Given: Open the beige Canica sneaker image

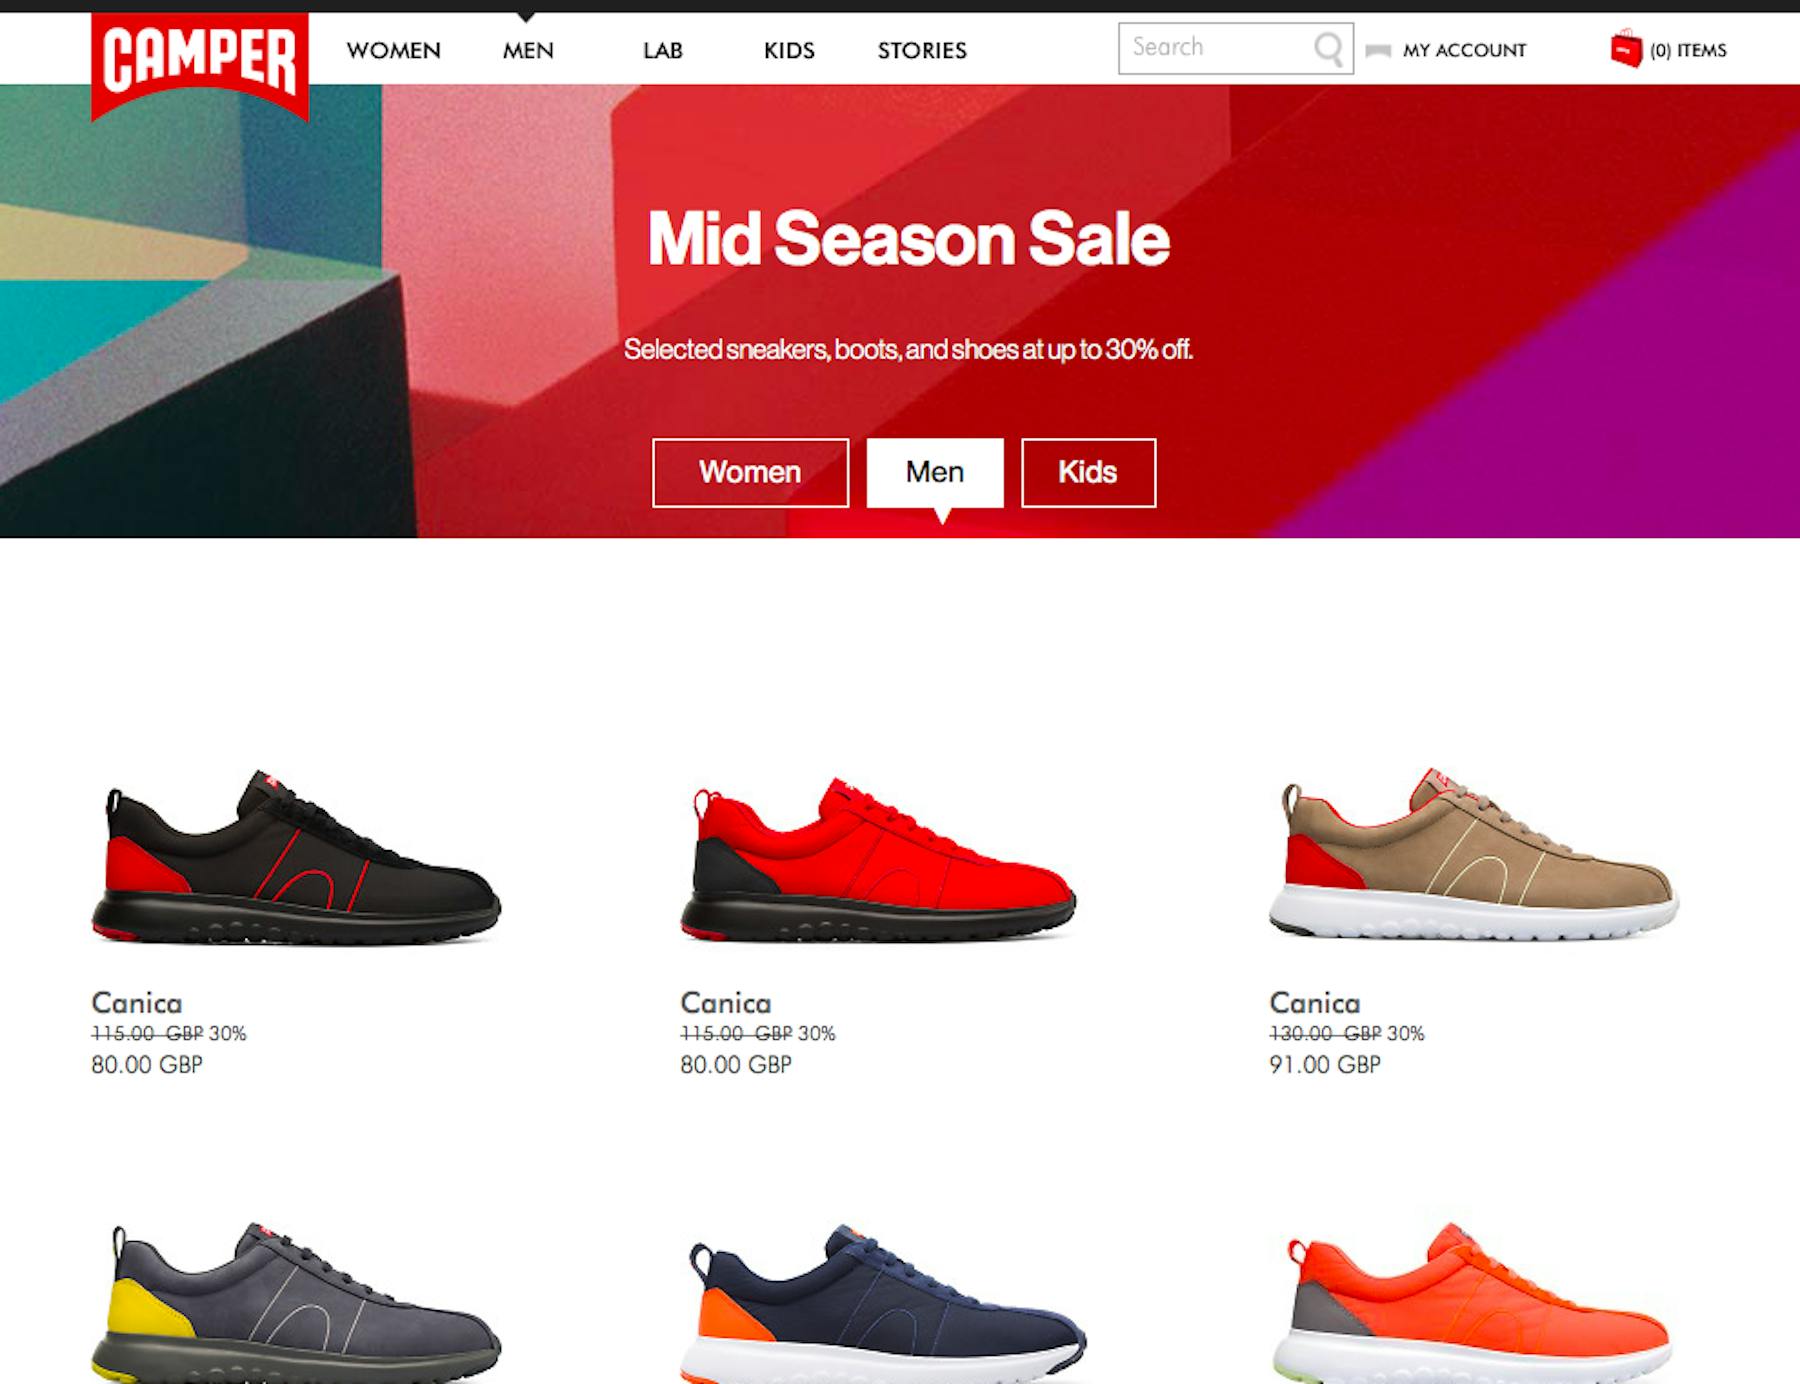Looking at the screenshot, I should tap(1473, 855).
